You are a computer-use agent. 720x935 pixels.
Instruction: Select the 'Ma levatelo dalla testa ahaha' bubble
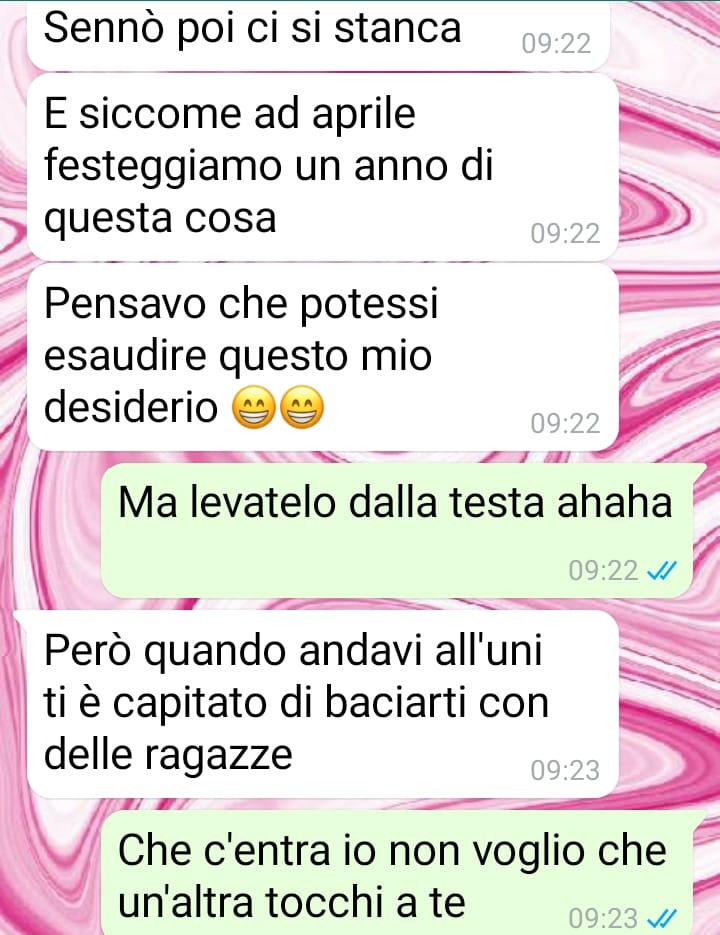pos(398,531)
